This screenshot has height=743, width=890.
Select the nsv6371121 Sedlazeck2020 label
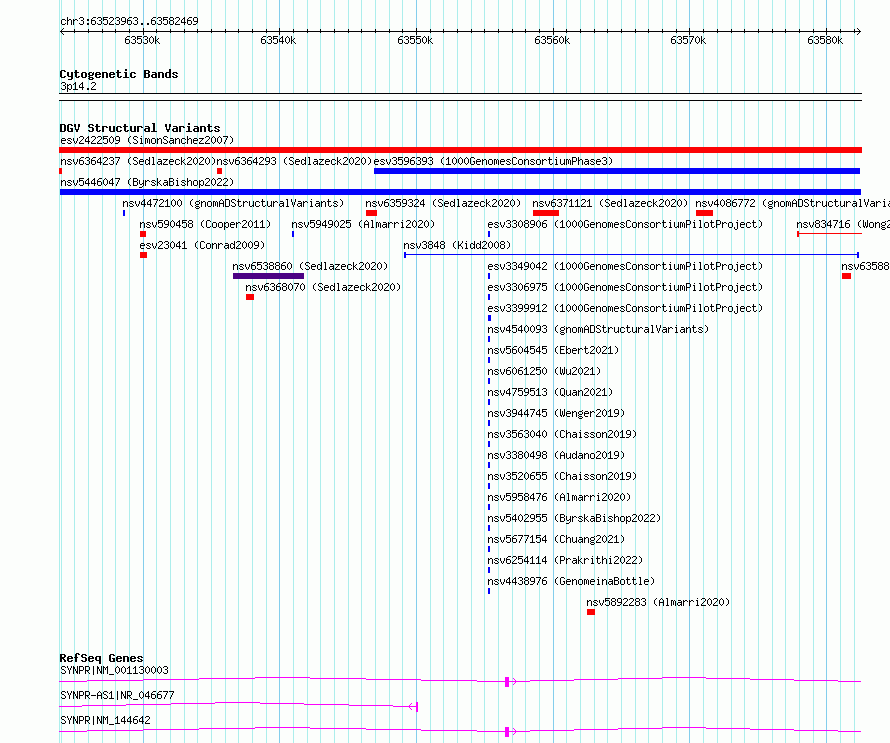pos(610,203)
